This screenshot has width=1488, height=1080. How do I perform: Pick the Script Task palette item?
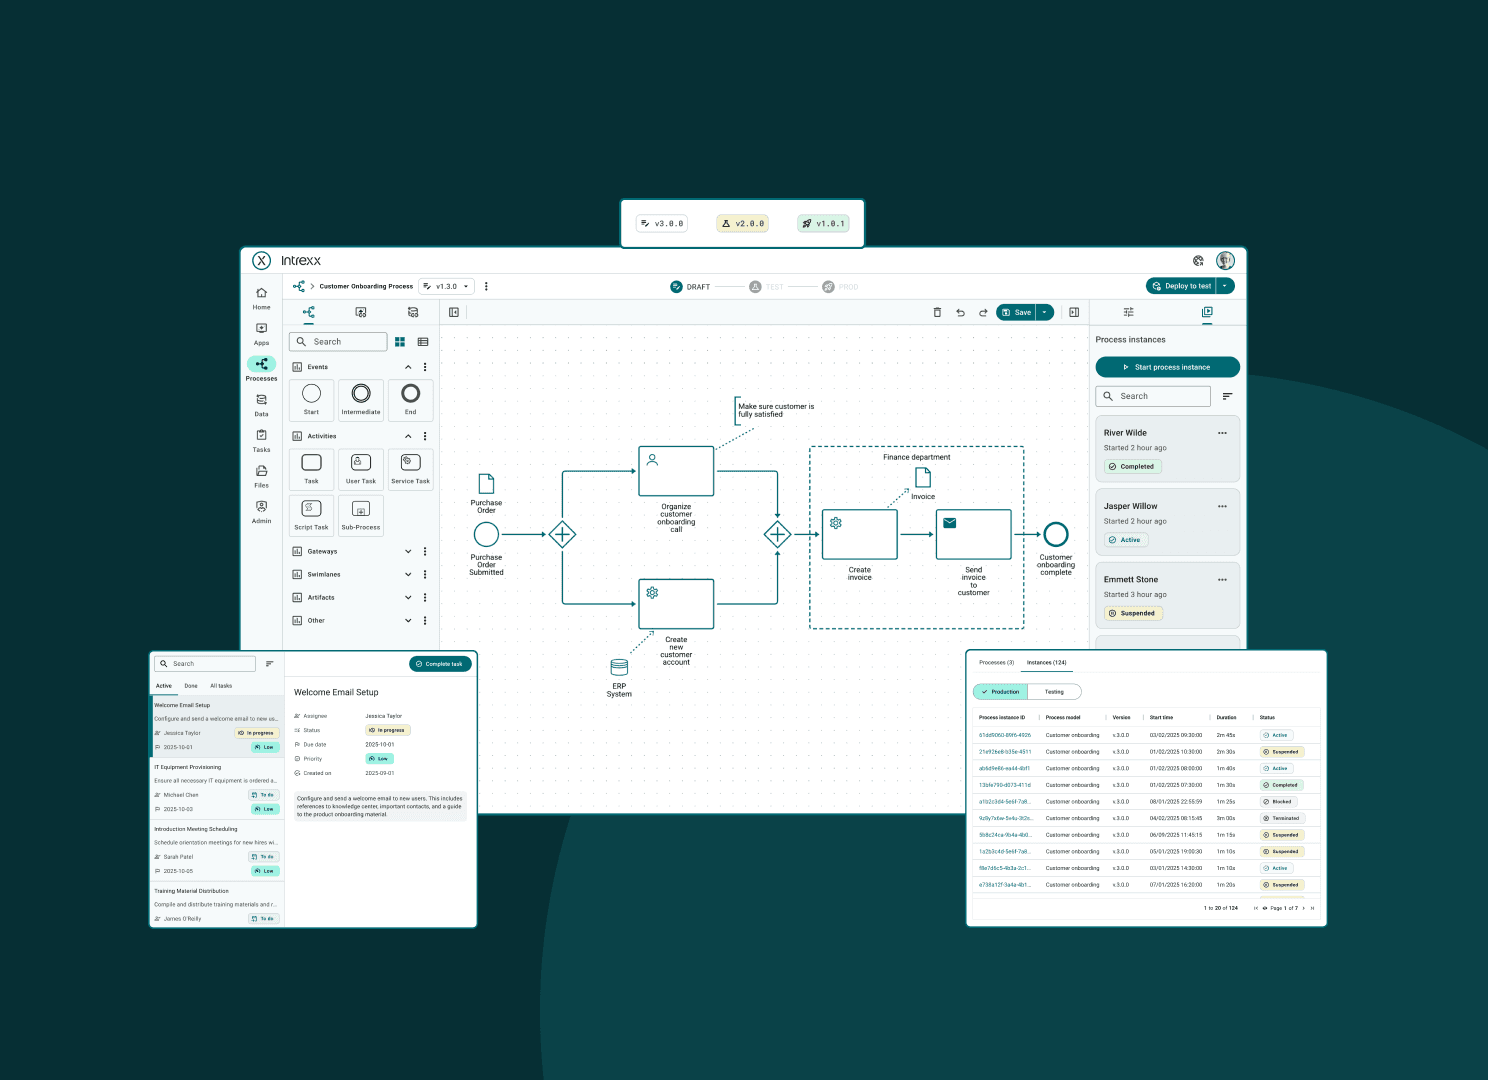[311, 514]
